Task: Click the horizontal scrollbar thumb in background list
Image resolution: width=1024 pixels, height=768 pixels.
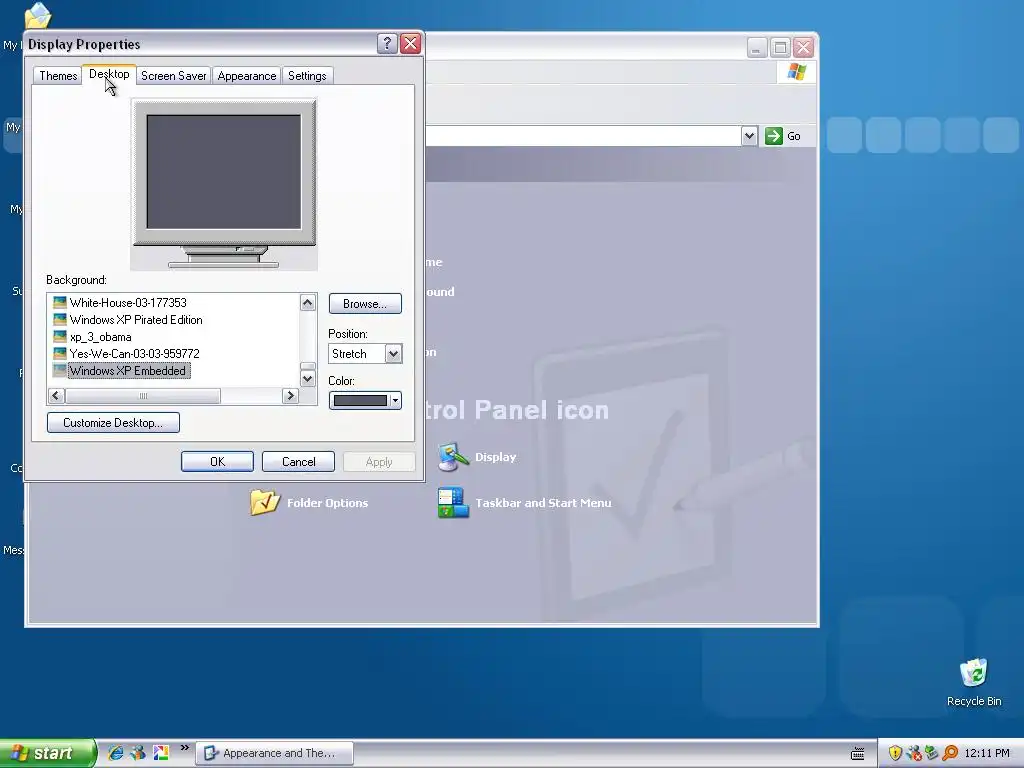Action: (142, 396)
